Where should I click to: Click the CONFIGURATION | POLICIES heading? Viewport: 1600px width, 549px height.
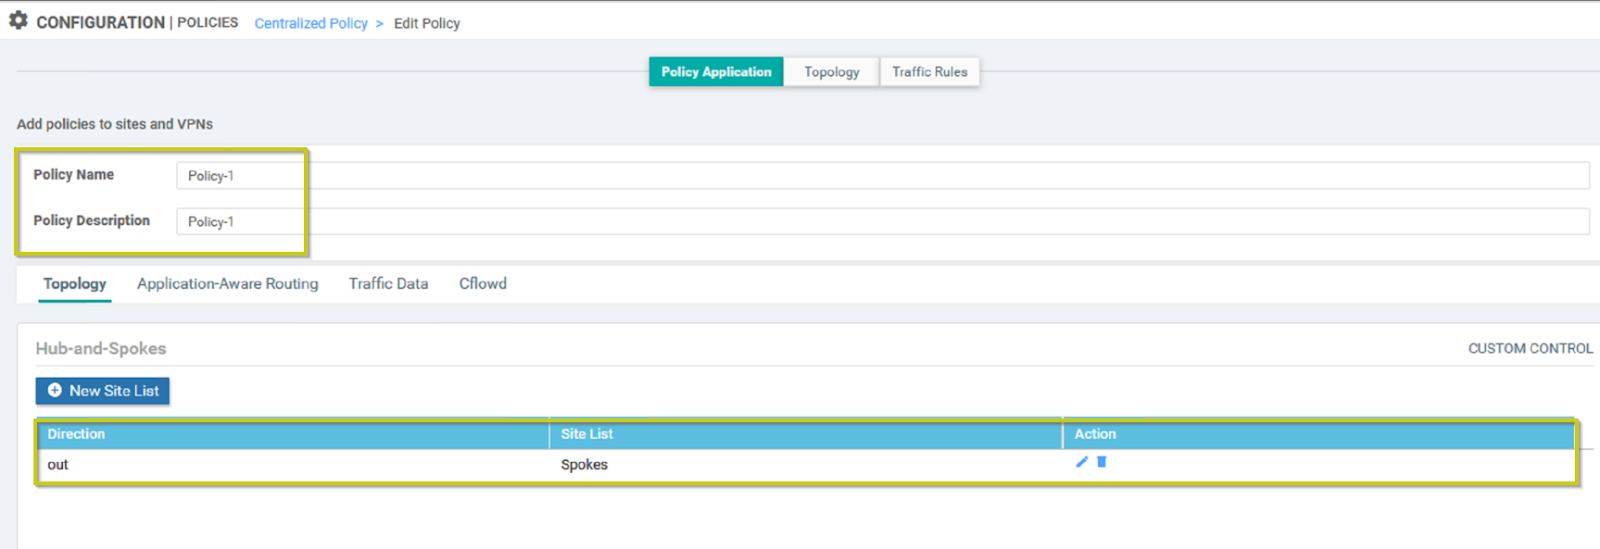click(x=137, y=22)
